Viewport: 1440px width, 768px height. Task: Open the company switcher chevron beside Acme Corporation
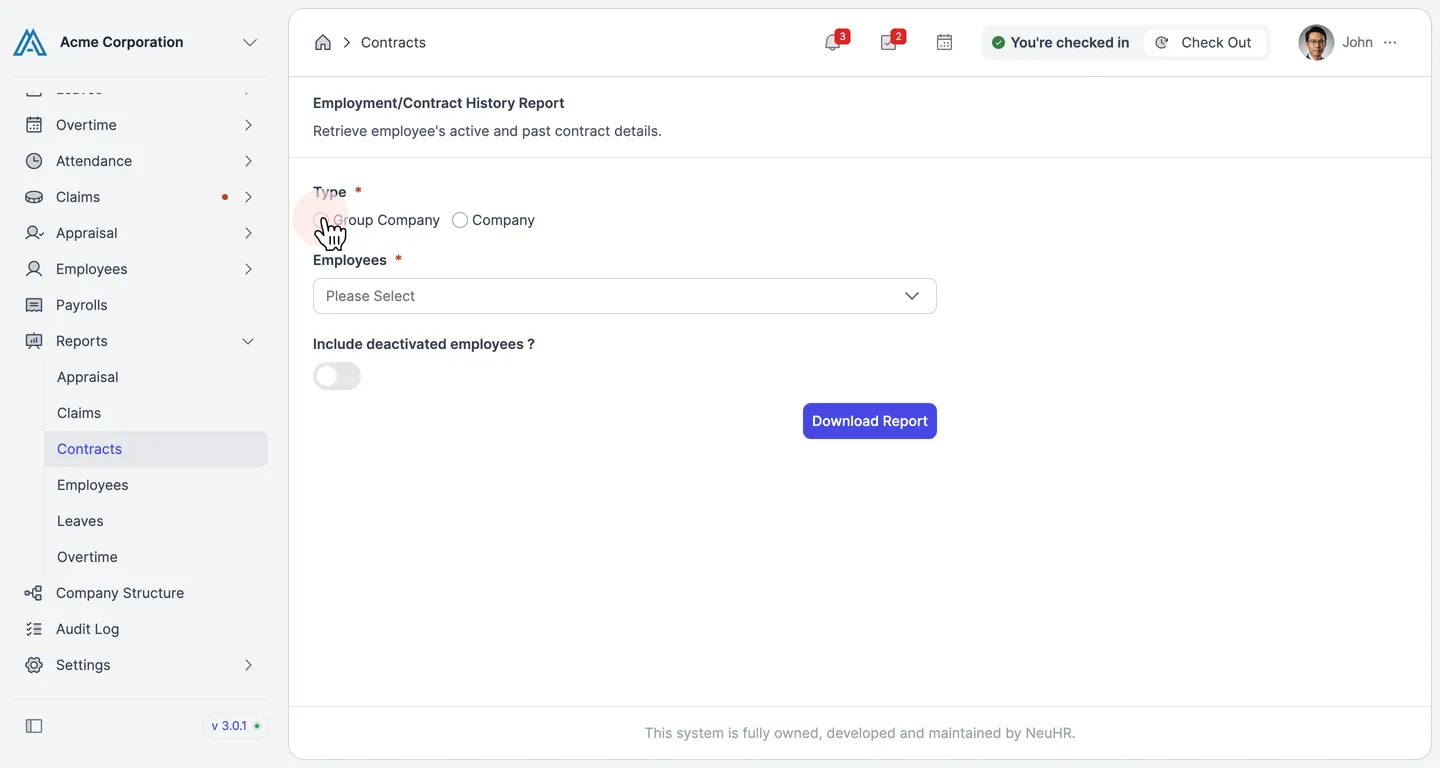coord(250,42)
